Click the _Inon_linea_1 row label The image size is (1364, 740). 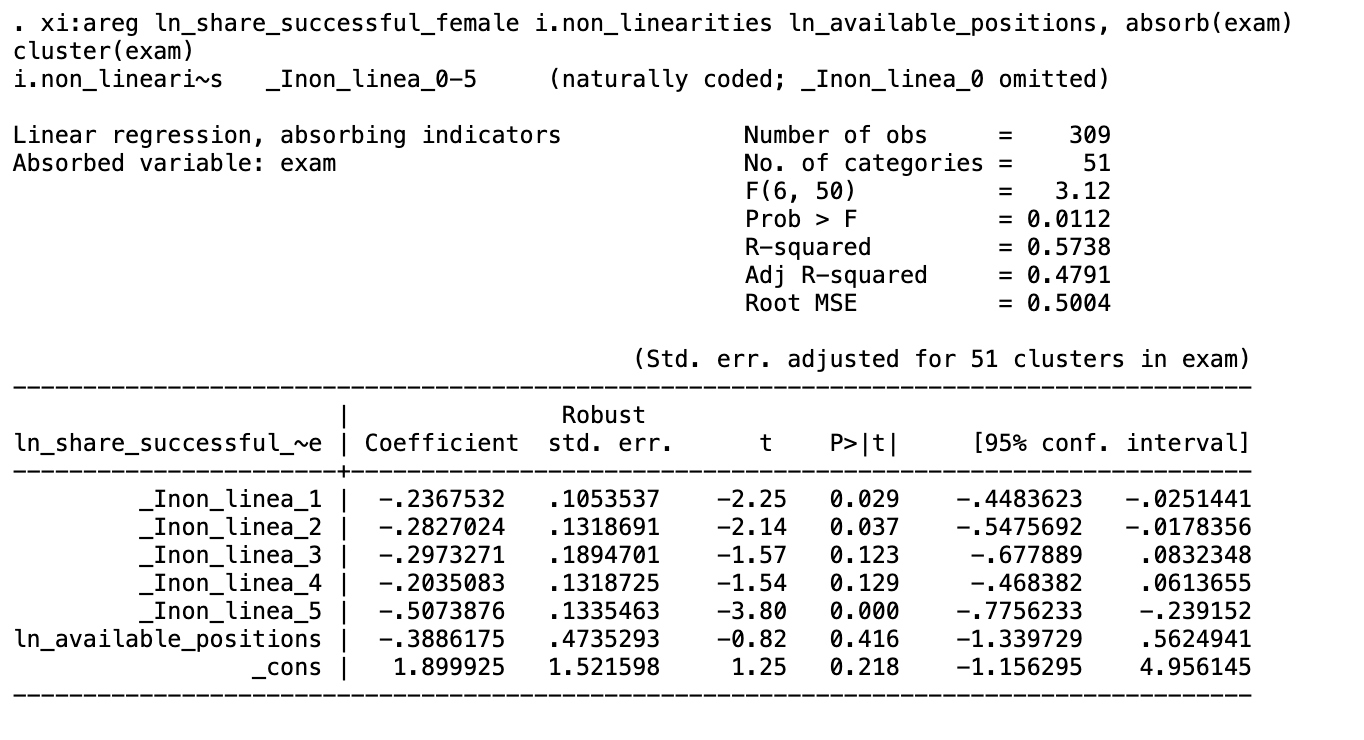click(x=231, y=499)
